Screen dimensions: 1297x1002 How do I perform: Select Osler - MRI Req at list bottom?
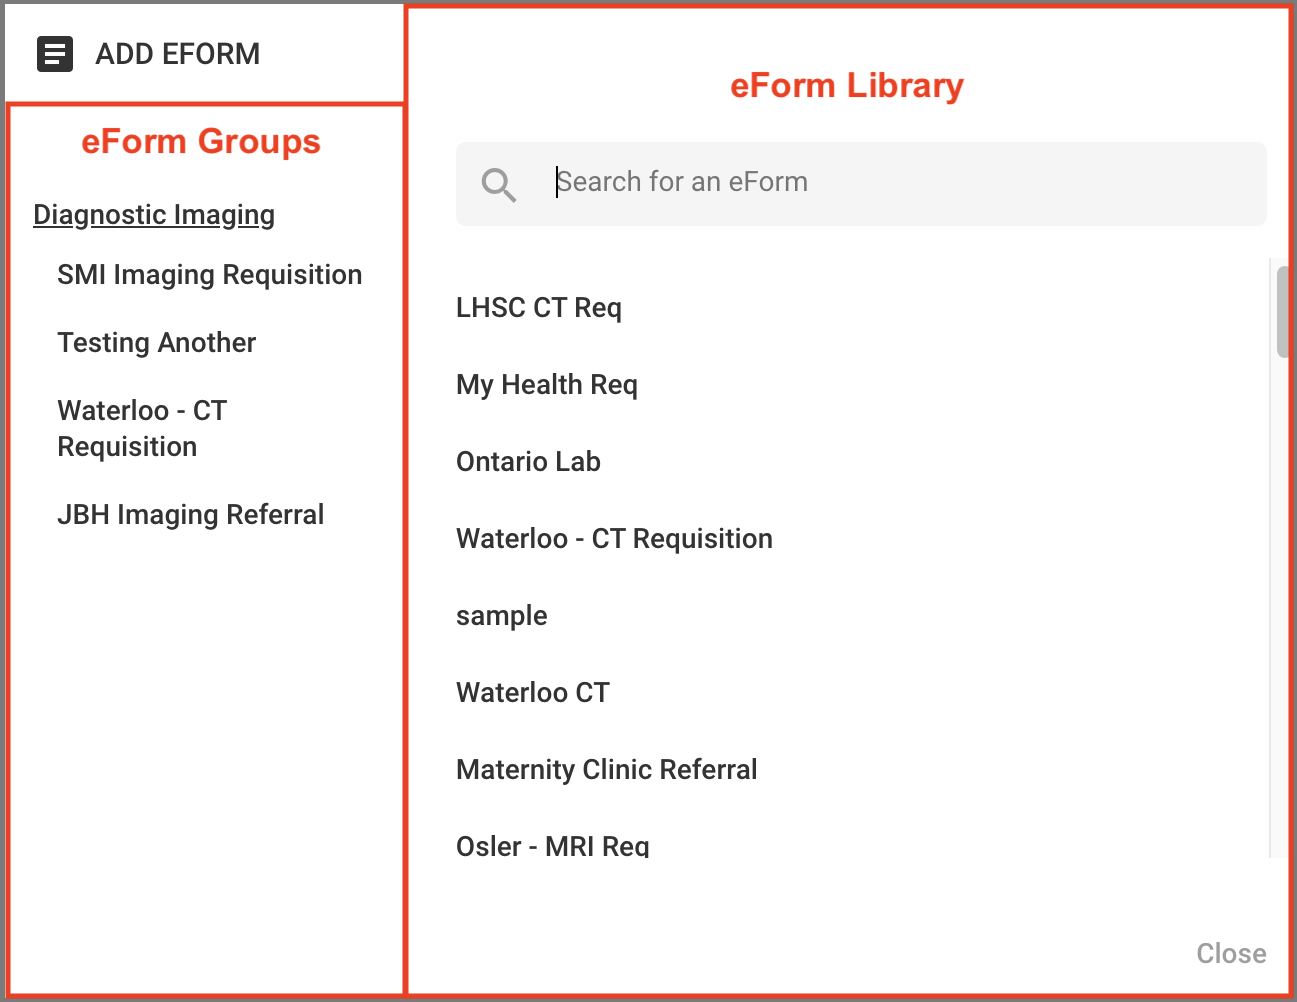tap(553, 845)
